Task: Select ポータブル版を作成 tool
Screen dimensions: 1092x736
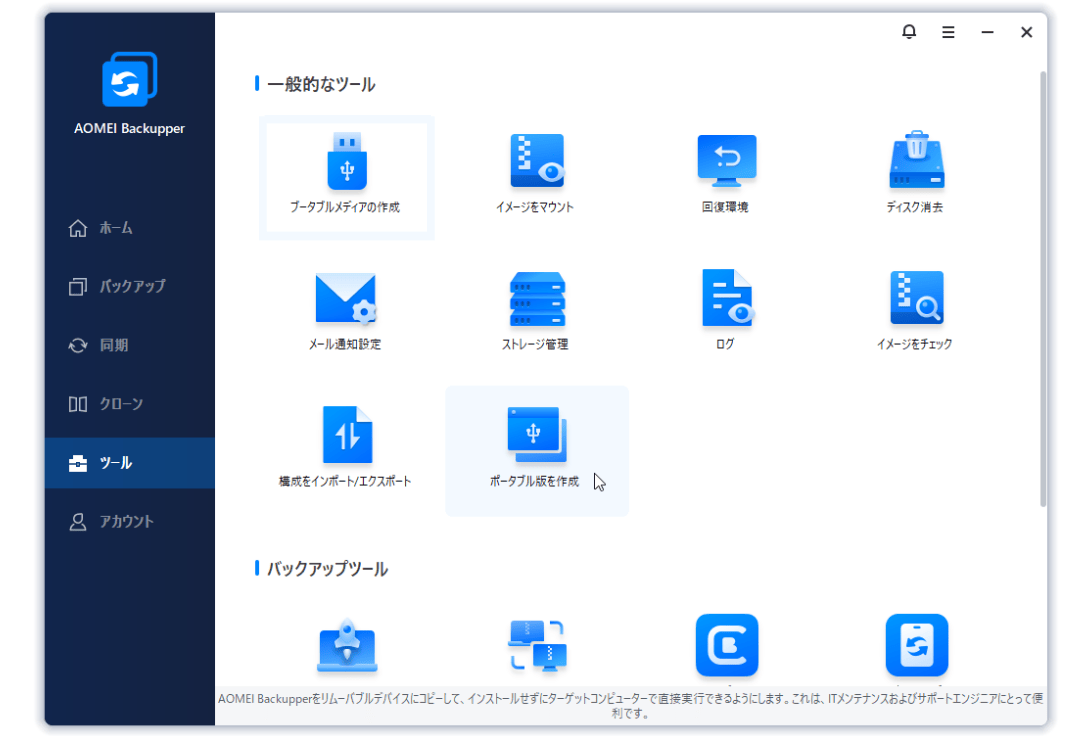Action: tap(536, 451)
